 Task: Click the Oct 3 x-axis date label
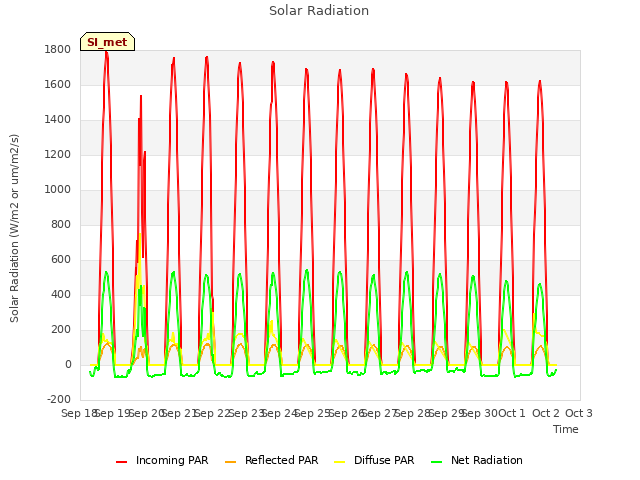click(579, 413)
